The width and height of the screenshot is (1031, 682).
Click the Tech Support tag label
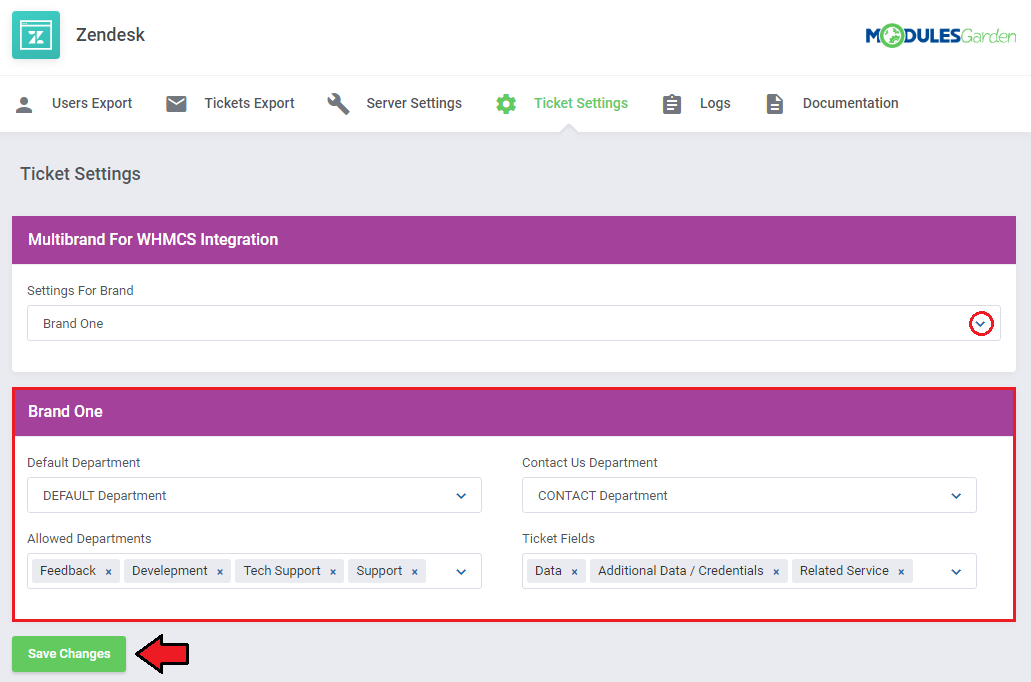(282, 571)
